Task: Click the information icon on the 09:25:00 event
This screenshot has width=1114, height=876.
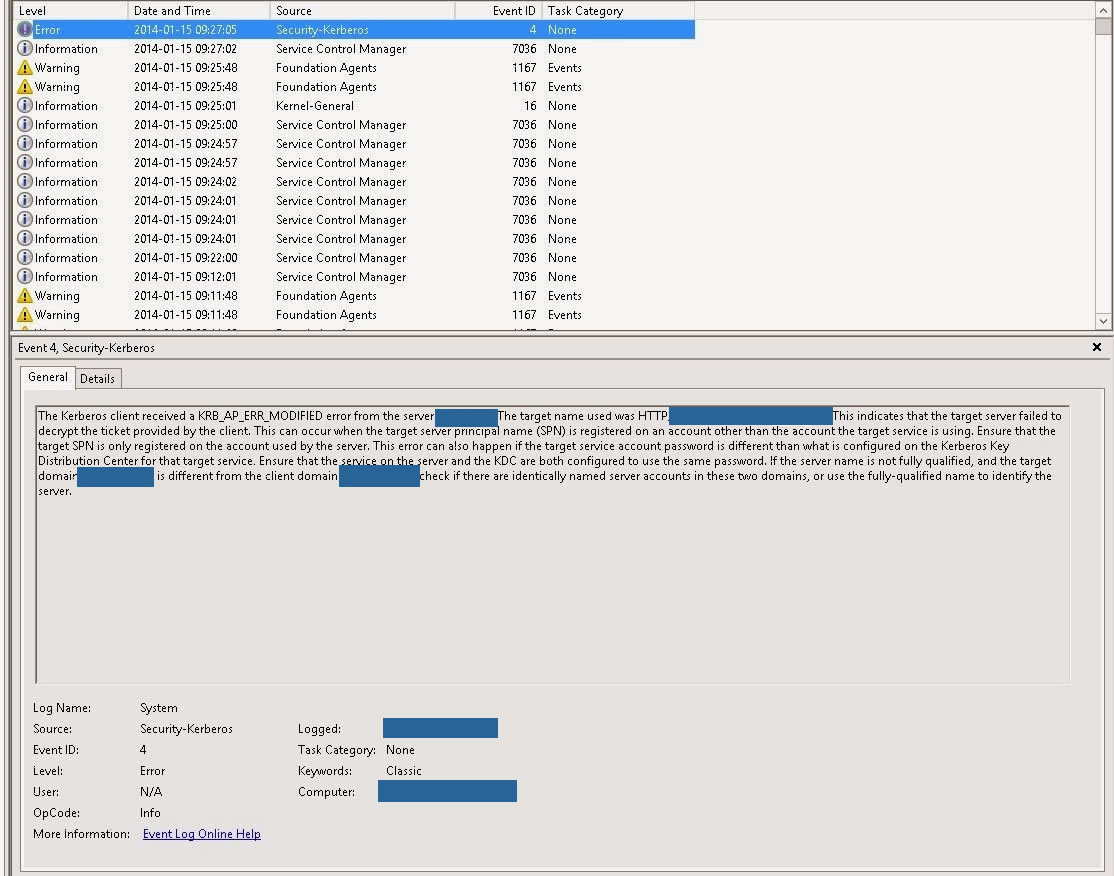Action: (x=25, y=125)
